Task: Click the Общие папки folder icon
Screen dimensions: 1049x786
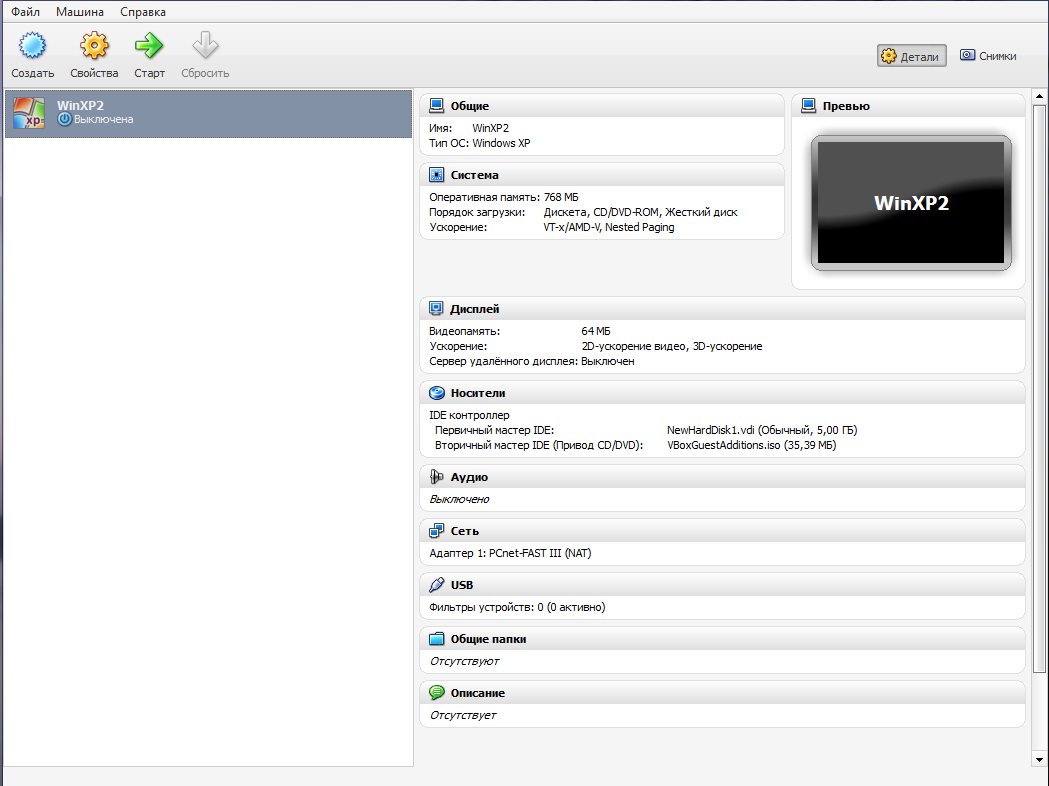Action: point(436,639)
